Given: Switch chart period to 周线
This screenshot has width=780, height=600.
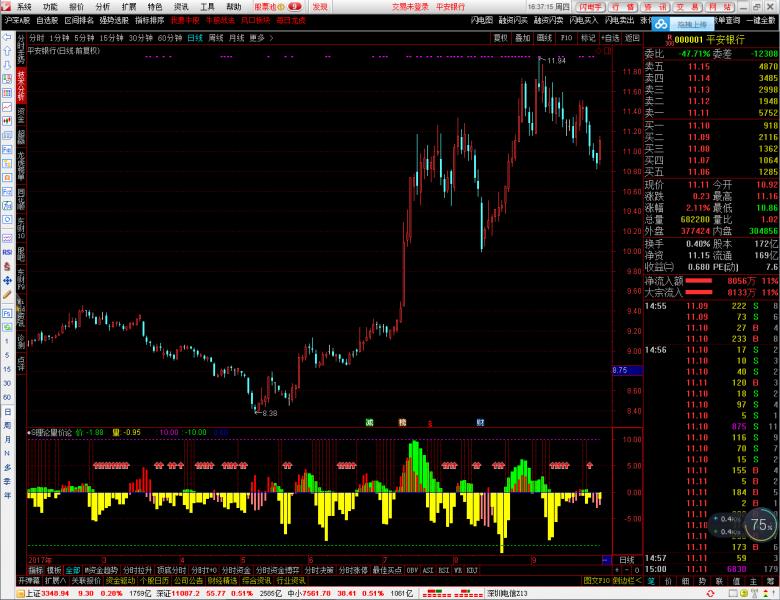Looking at the screenshot, I should (216, 38).
